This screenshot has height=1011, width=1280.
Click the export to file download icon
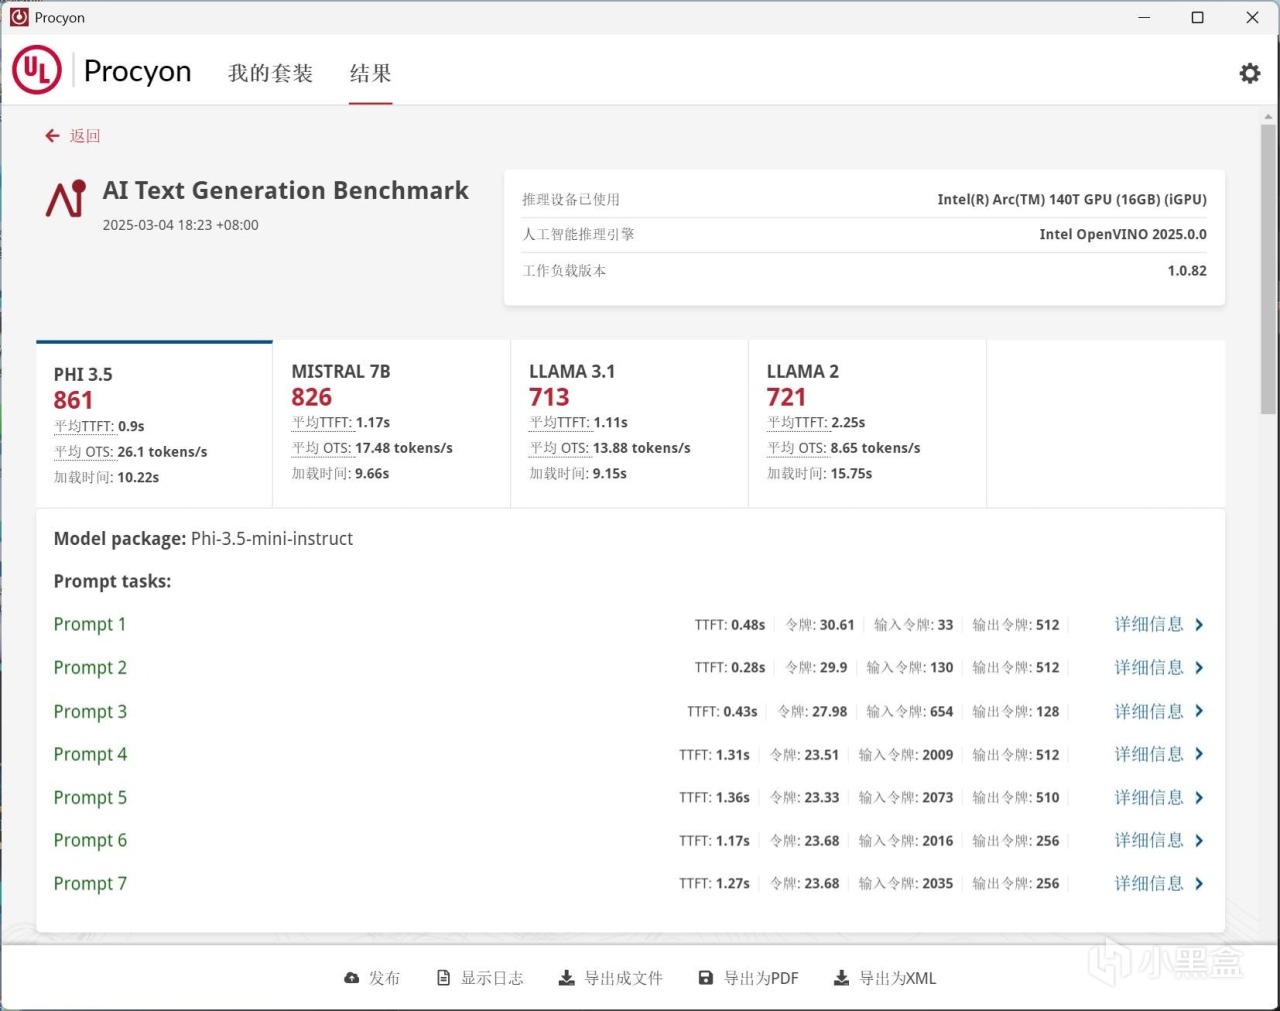(566, 978)
